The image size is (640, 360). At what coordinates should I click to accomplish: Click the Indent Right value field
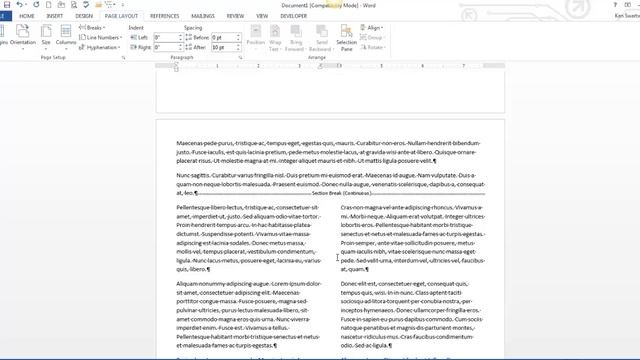(166, 47)
